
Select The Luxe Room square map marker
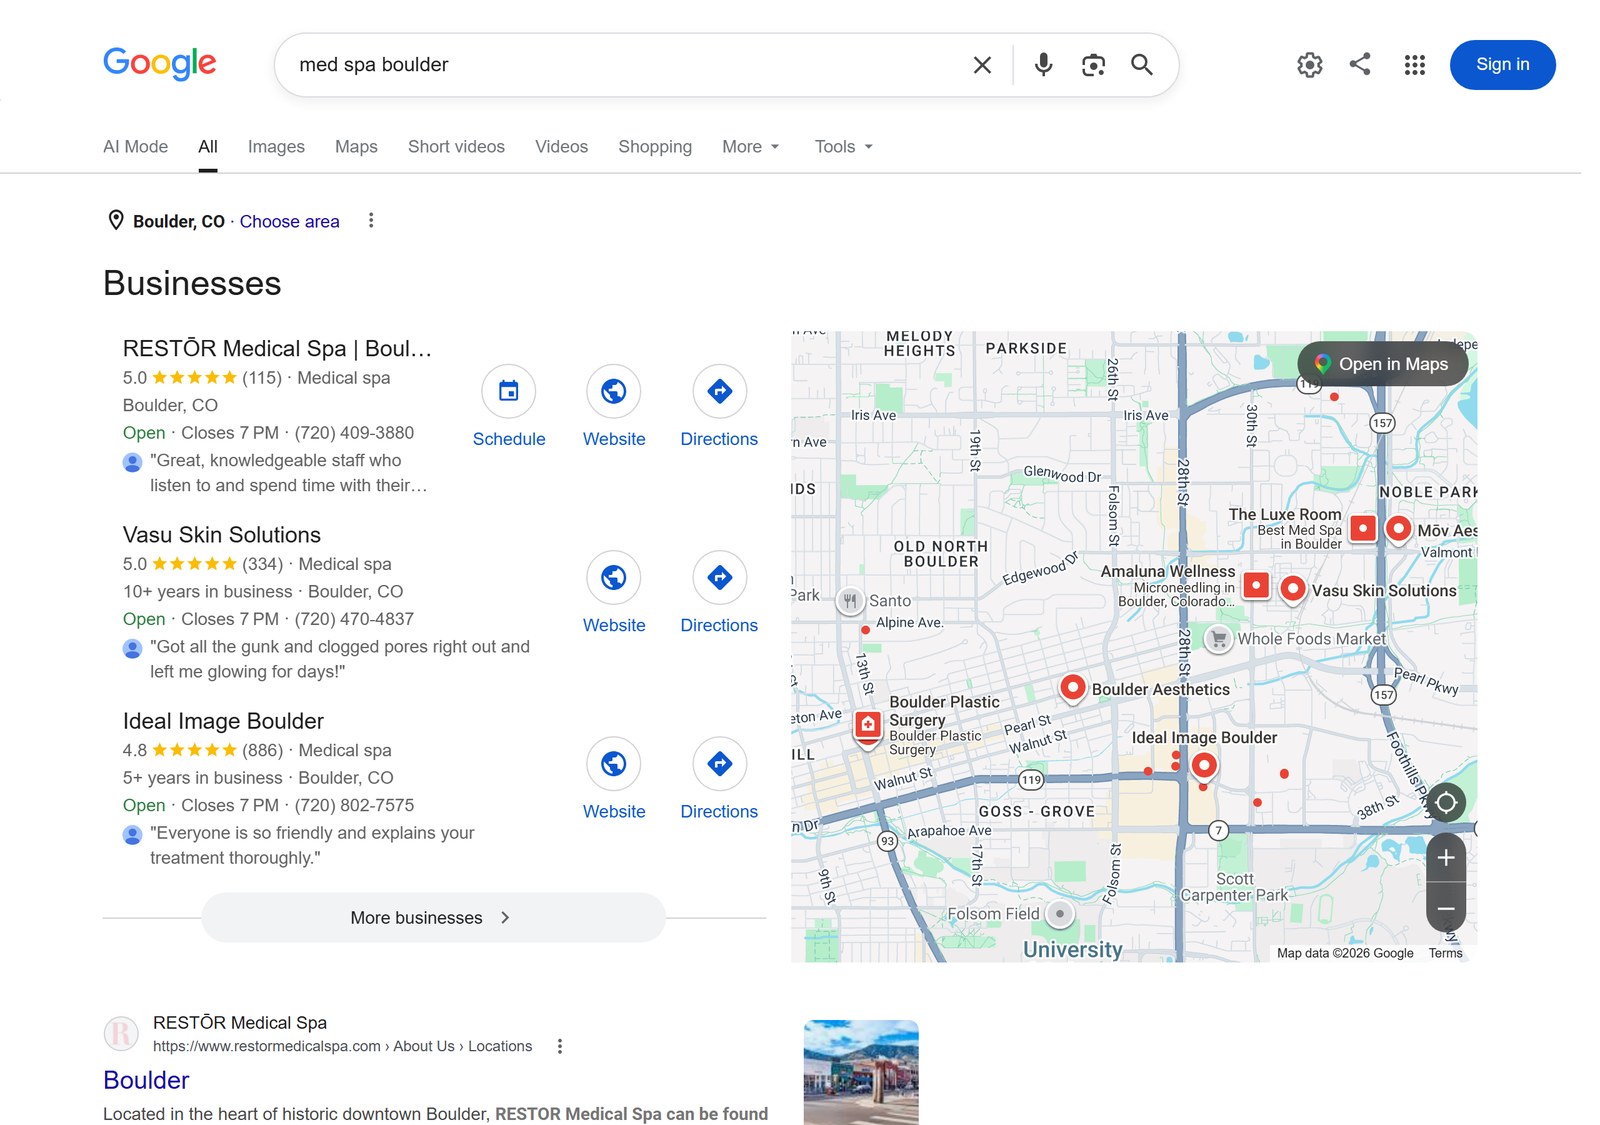(1363, 528)
